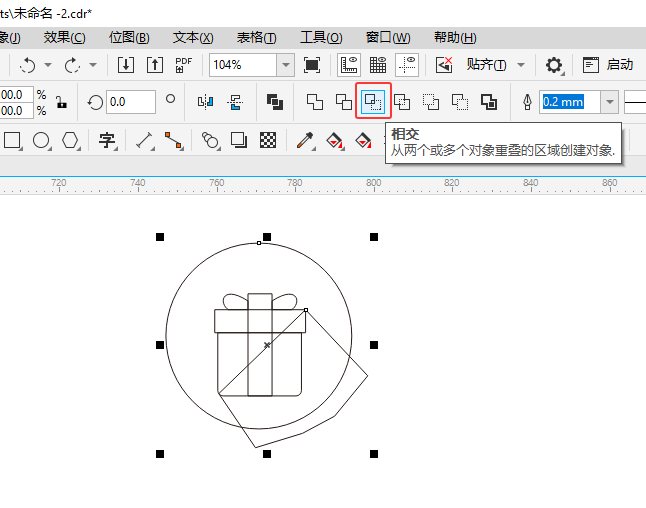Select the Text (字) tool

[x=107, y=140]
